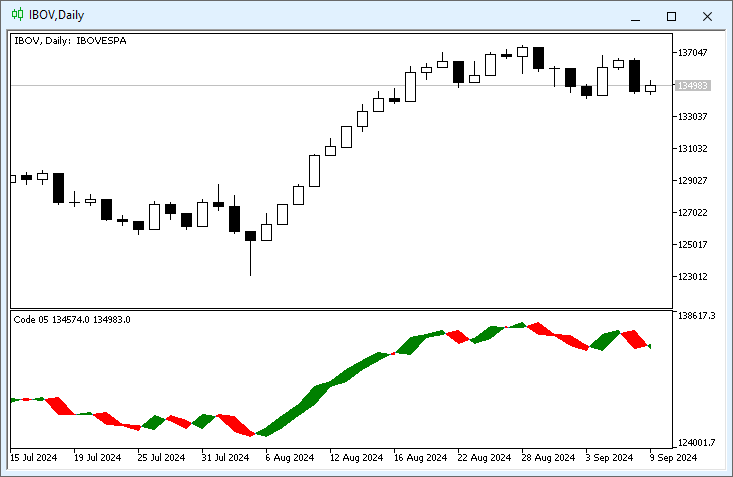Click the 28 Aug 2024 date label
This screenshot has height=477, width=733.
[x=548, y=457]
